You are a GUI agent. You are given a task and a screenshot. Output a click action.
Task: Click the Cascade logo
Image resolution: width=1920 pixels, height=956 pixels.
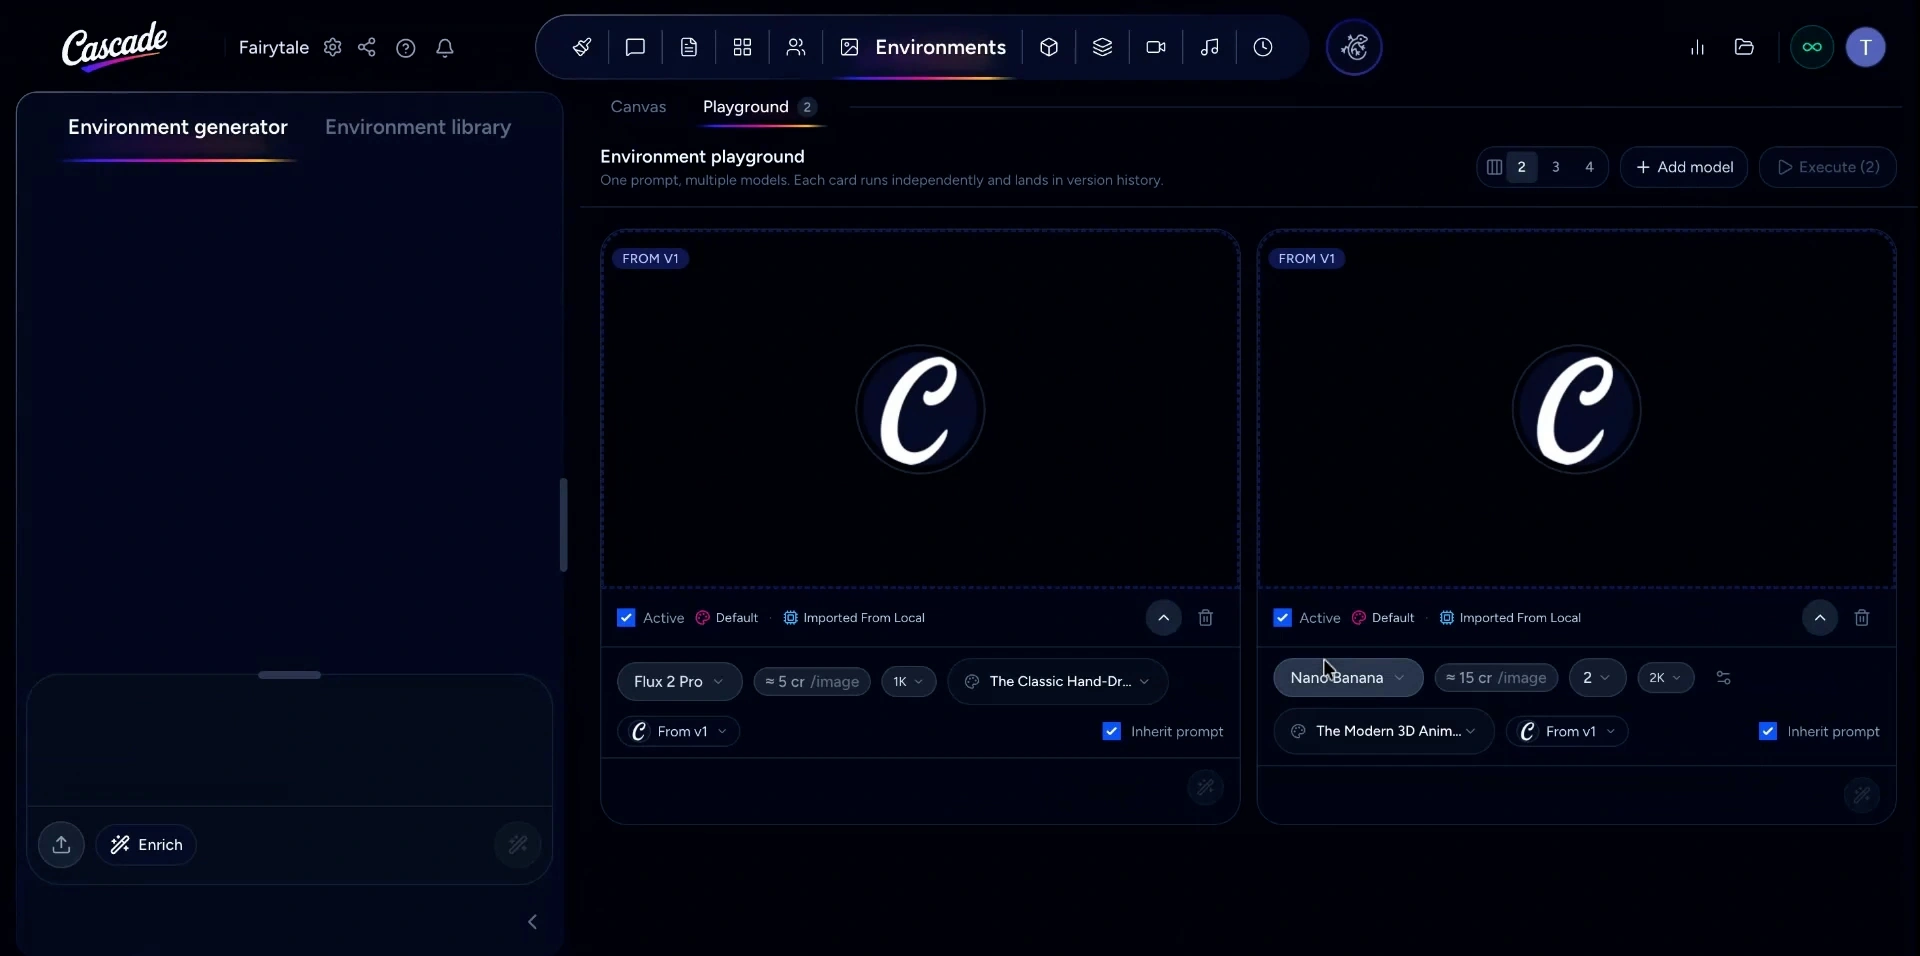pos(115,46)
